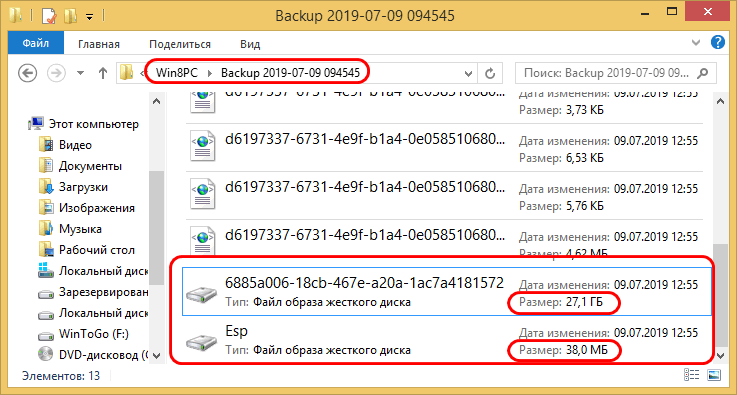Screen dimensions: 737x395
Task: Open the Поделиться ribbon tab
Action: (x=180, y=45)
